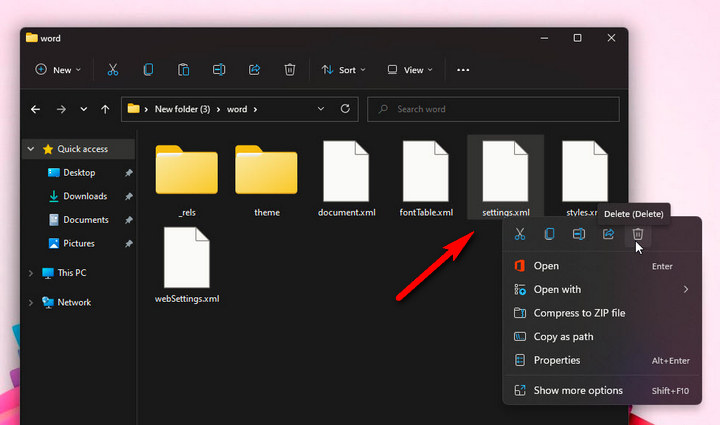The width and height of the screenshot is (720, 425).
Task: Choose Open in context menu
Action: click(x=602, y=266)
